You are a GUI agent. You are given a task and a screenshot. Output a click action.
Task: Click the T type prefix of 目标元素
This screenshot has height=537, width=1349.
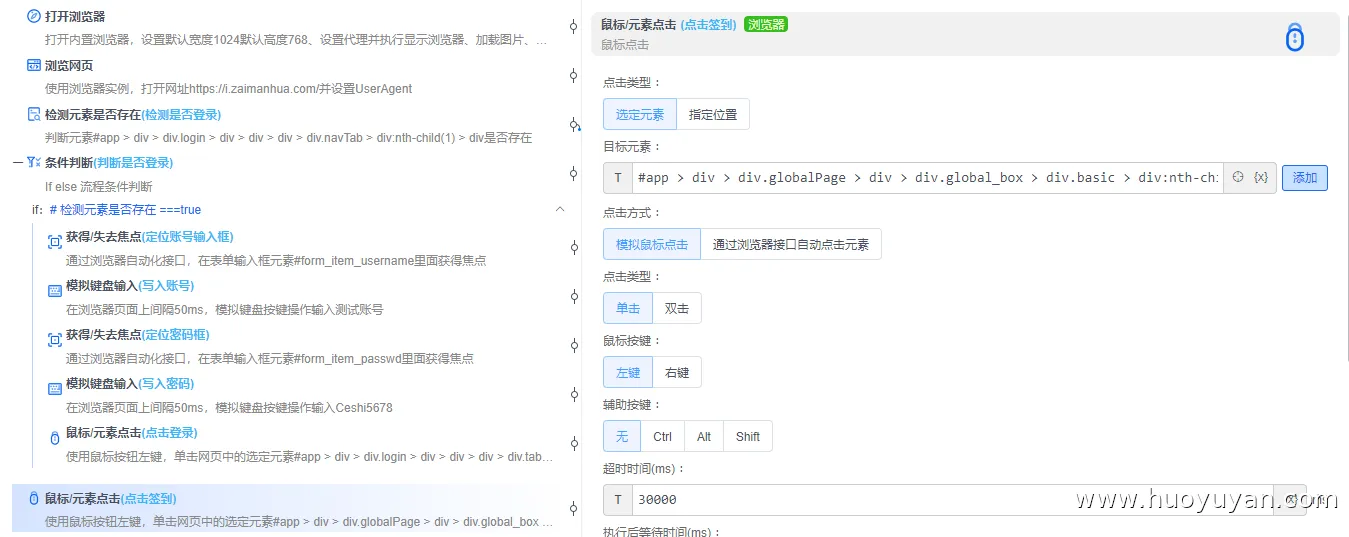click(x=618, y=178)
